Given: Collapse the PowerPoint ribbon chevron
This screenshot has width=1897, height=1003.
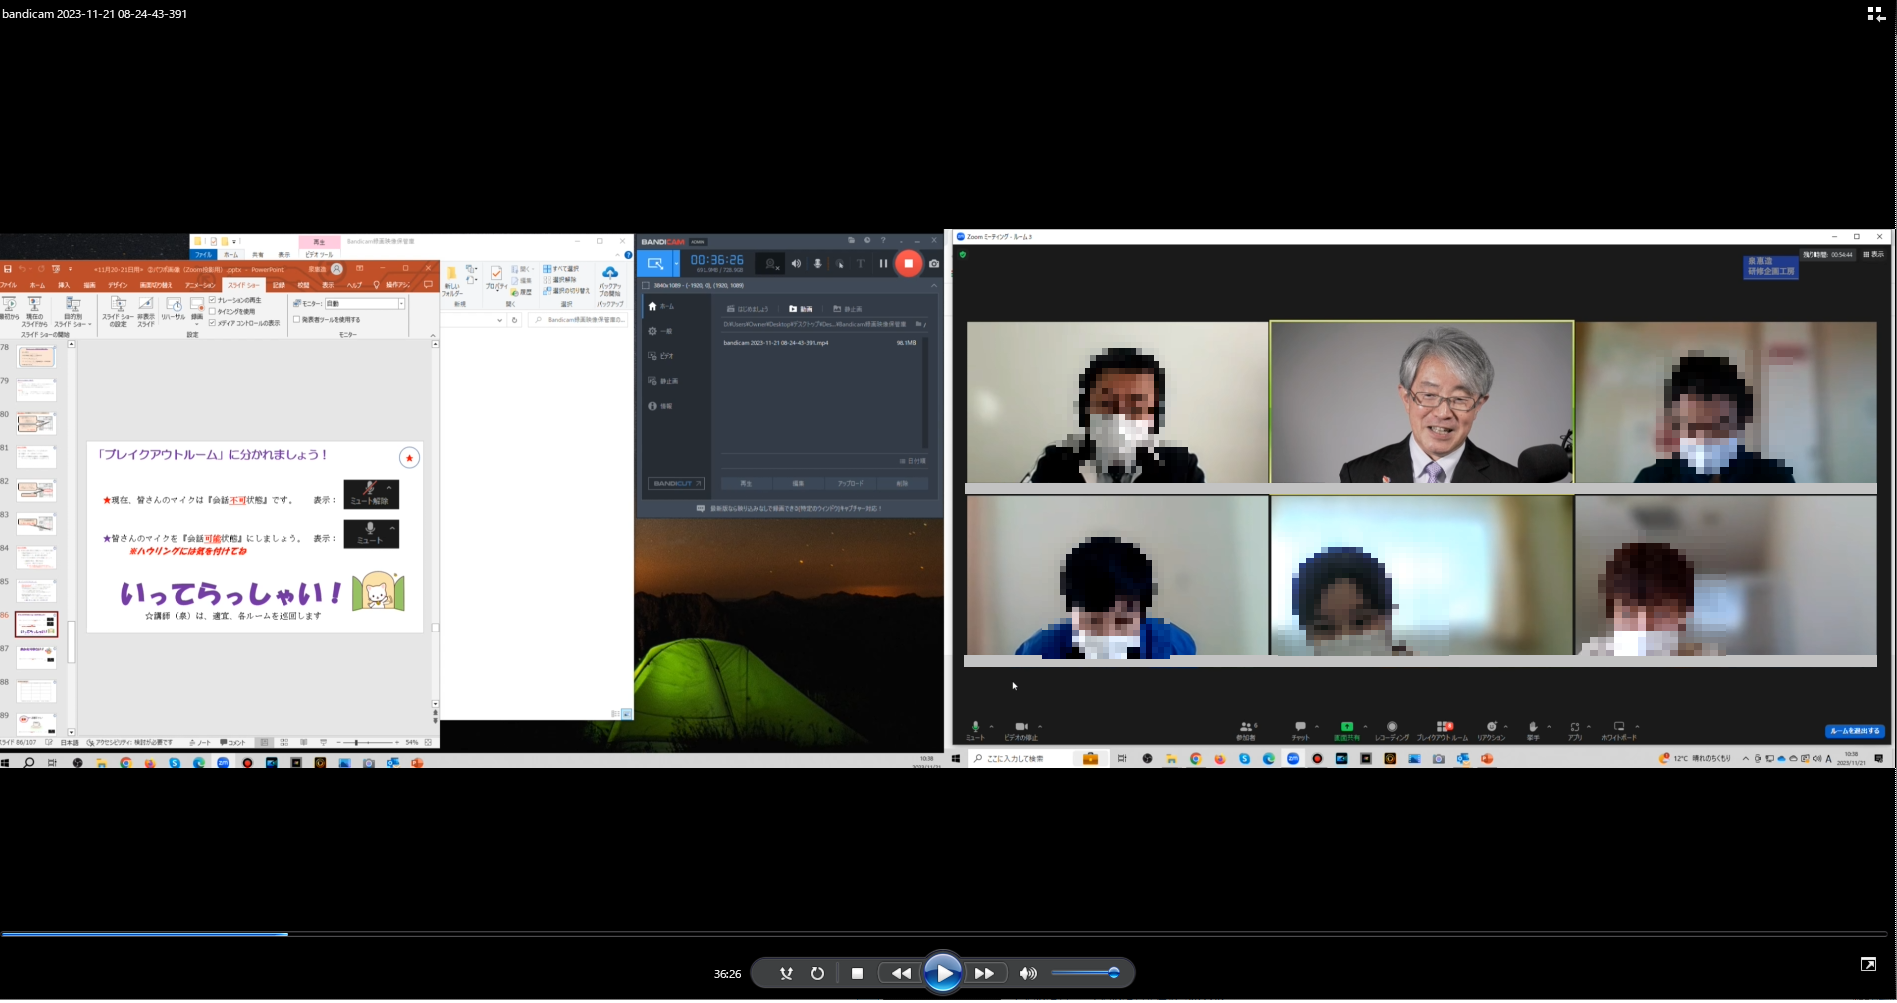Looking at the screenshot, I should pos(432,335).
